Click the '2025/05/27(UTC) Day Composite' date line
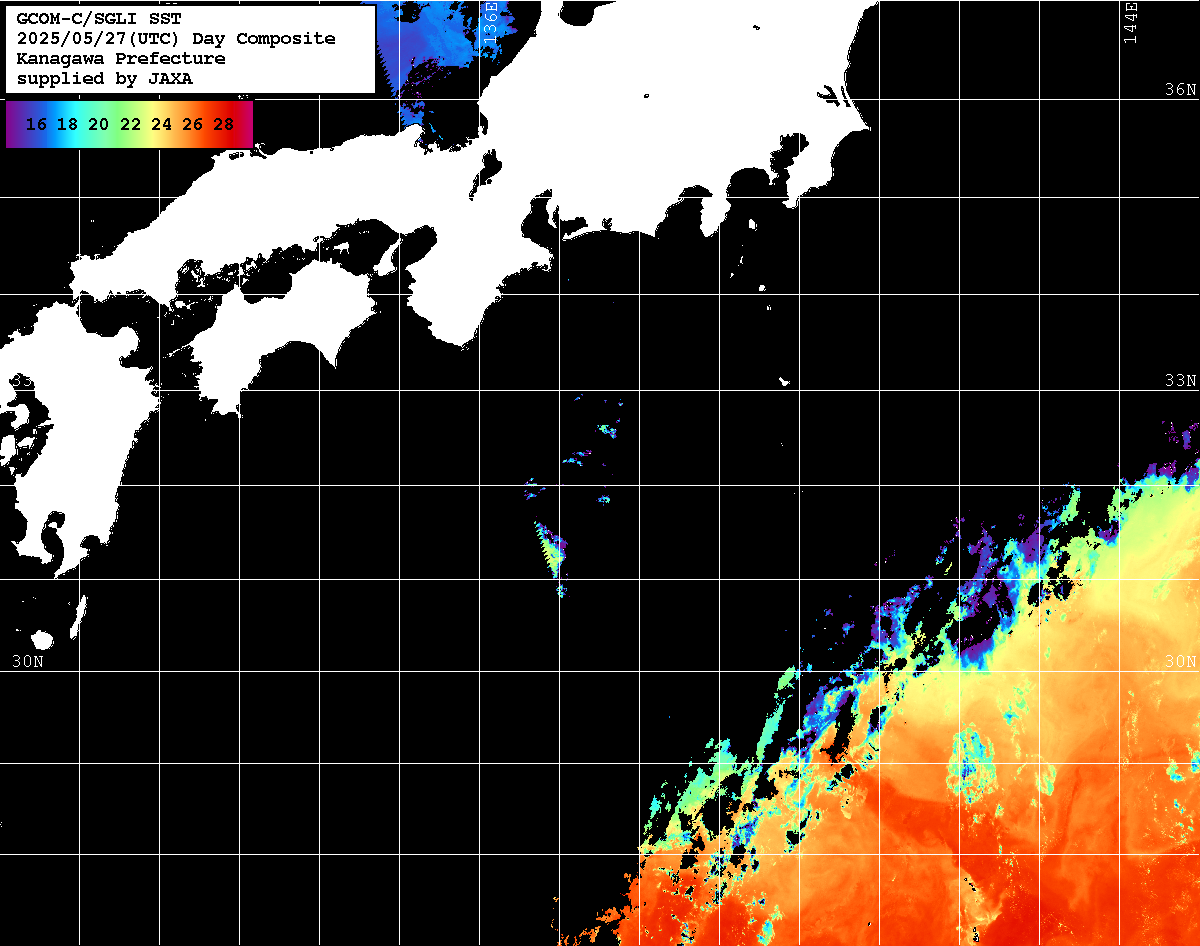Image resolution: width=1200 pixels, height=946 pixels. pos(176,39)
